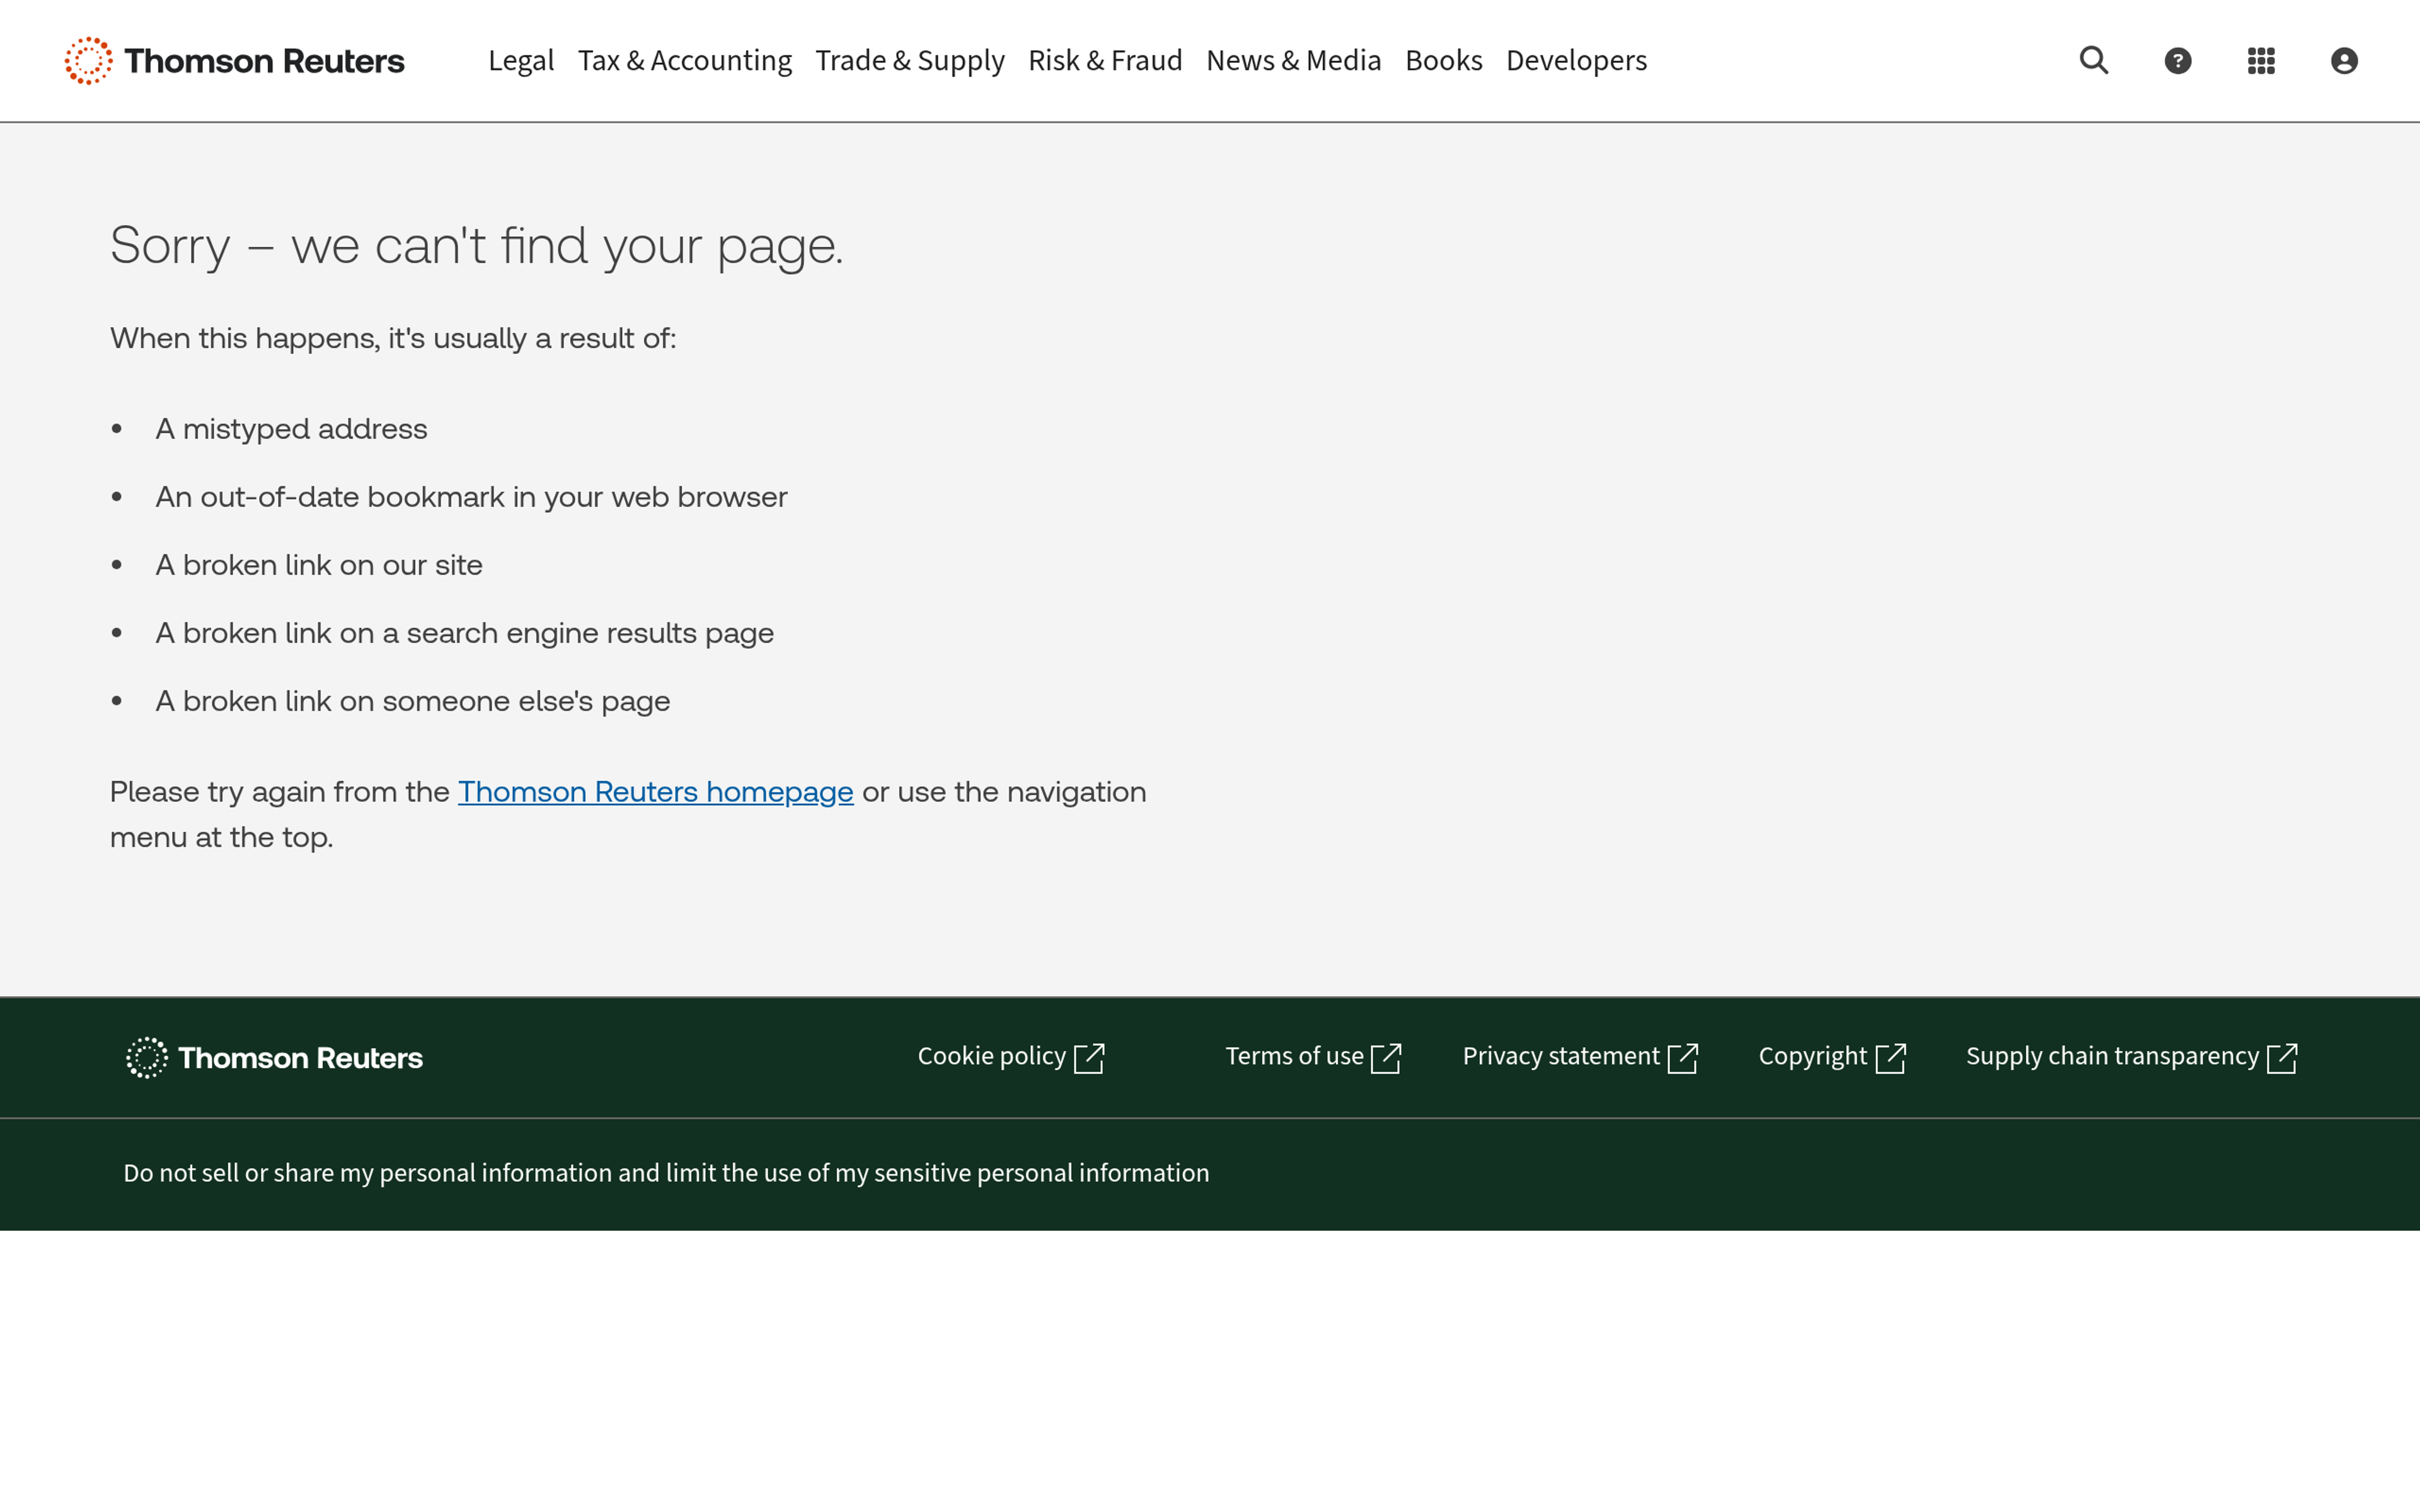This screenshot has width=2420, height=1512.
Task: Click the "A broken link on our site" text
Action: coord(319,565)
